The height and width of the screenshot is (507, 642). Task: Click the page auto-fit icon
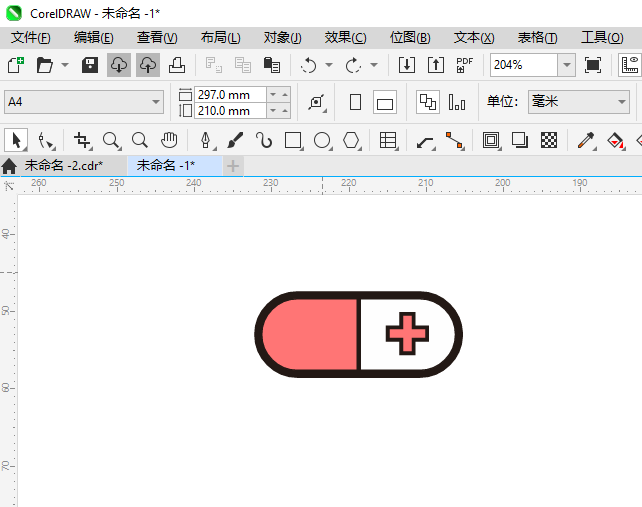click(317, 102)
